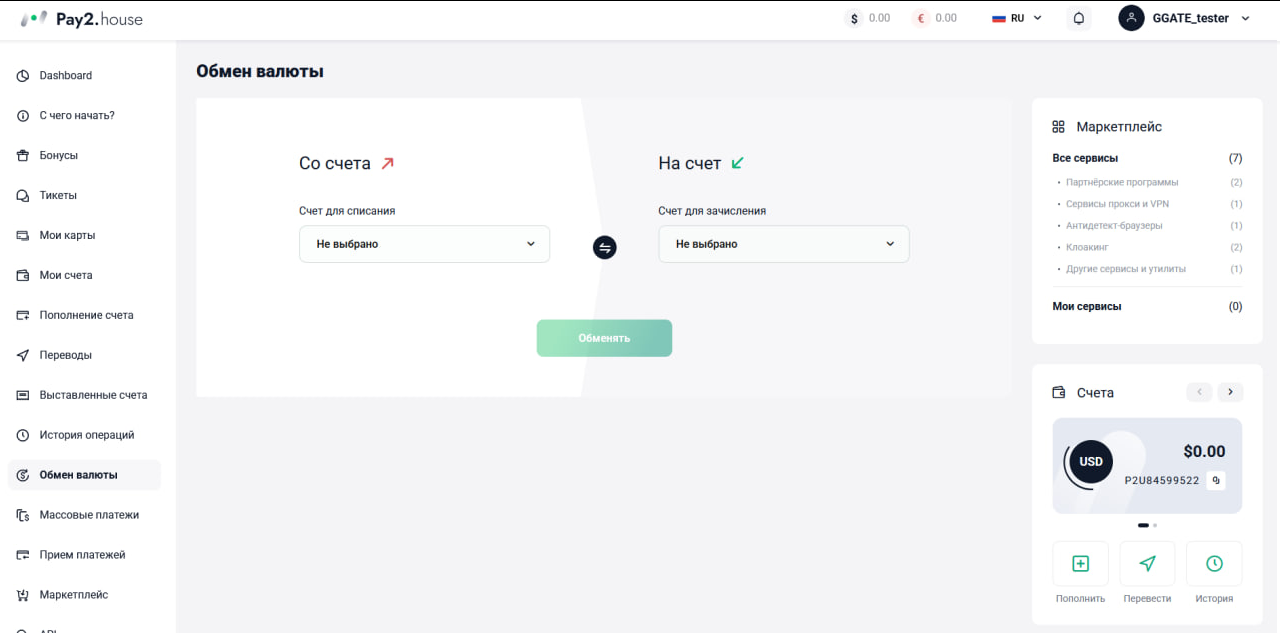Viewport: 1280px width, 633px height.
Task: Click the USD currency badge on account card
Action: (1091, 462)
